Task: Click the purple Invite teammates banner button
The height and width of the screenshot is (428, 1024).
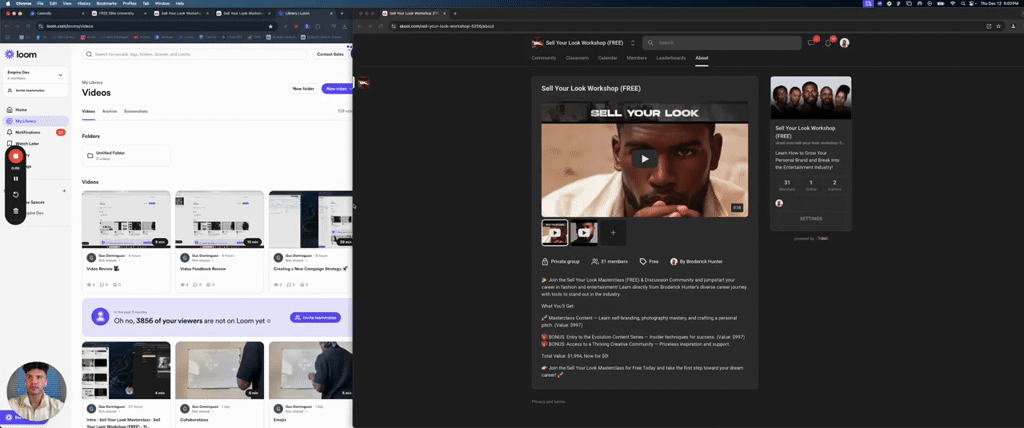Action: point(315,318)
